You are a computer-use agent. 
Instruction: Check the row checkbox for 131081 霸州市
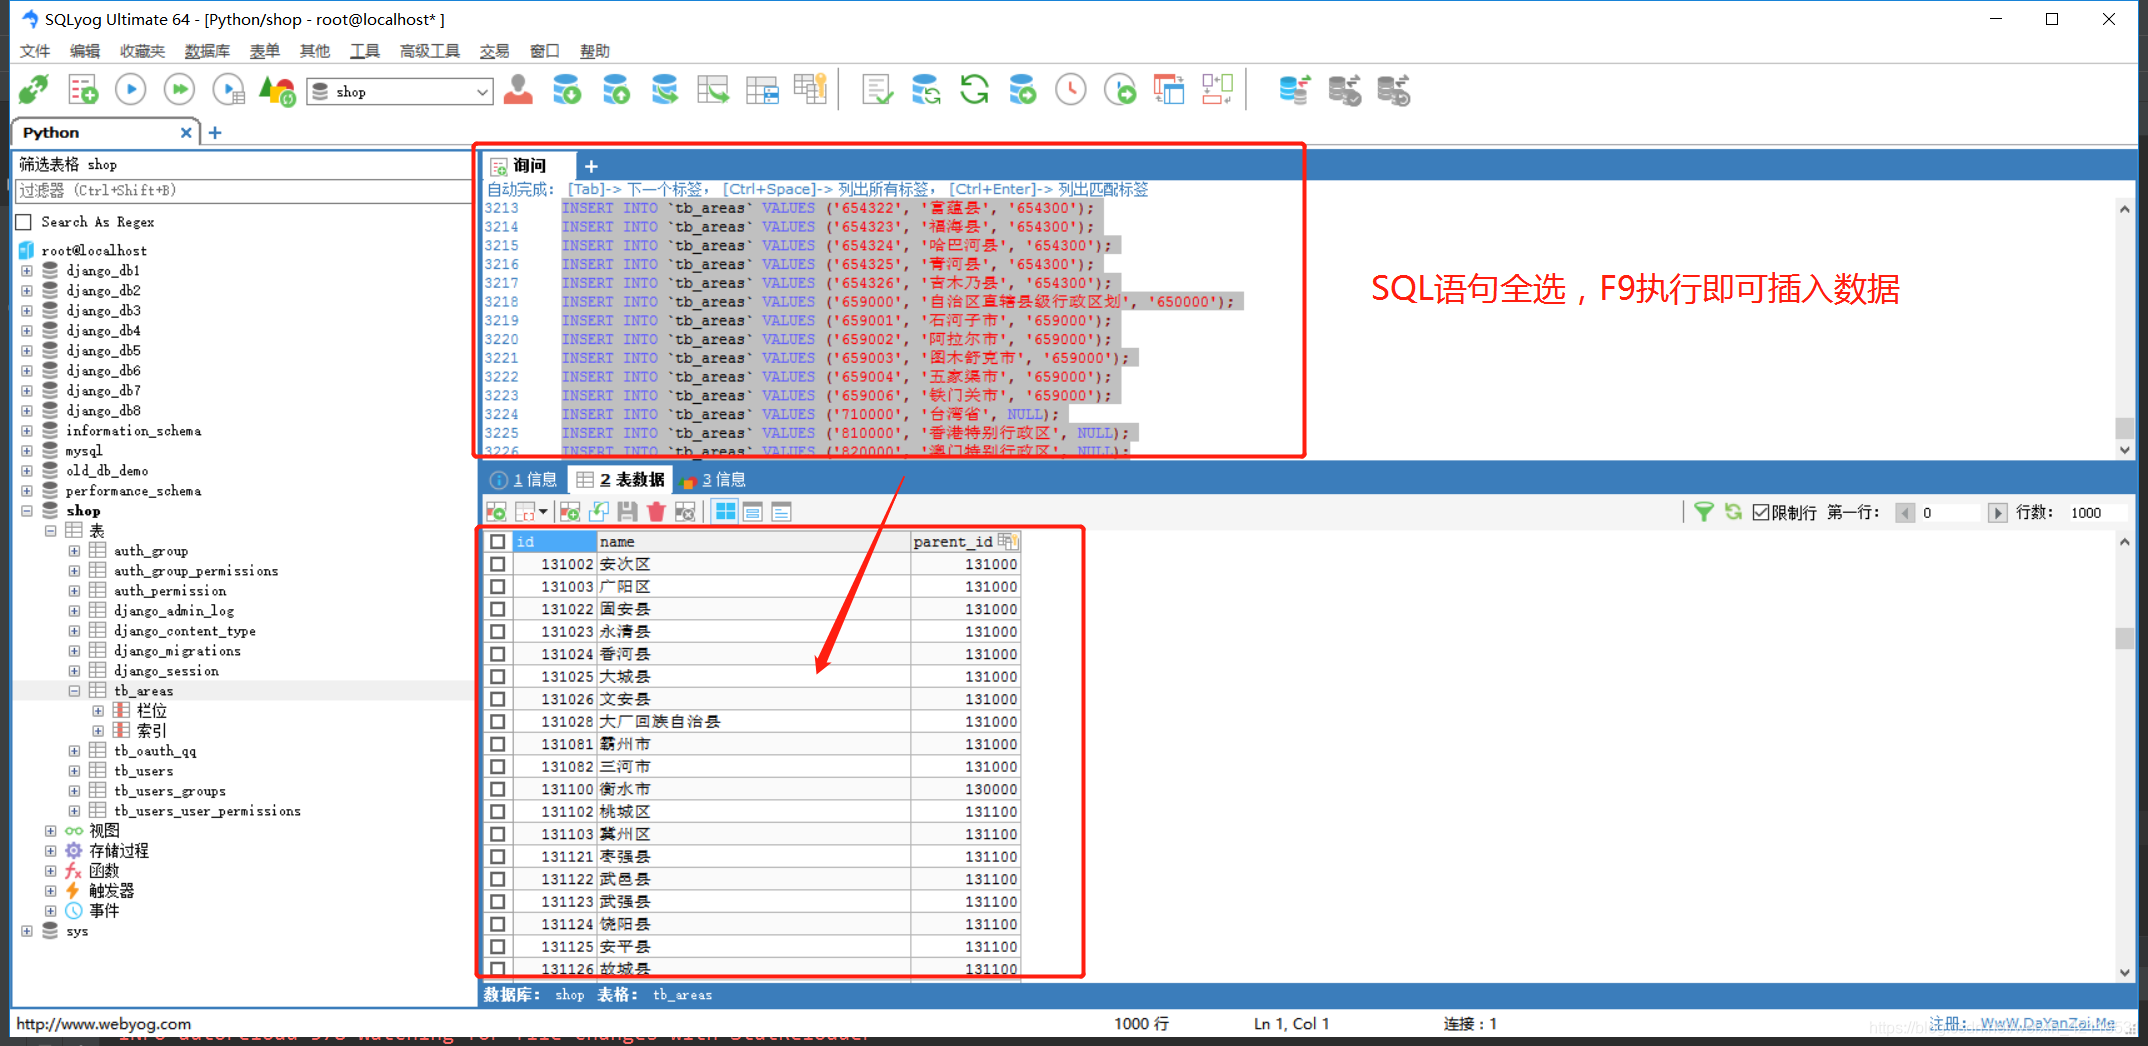(498, 744)
